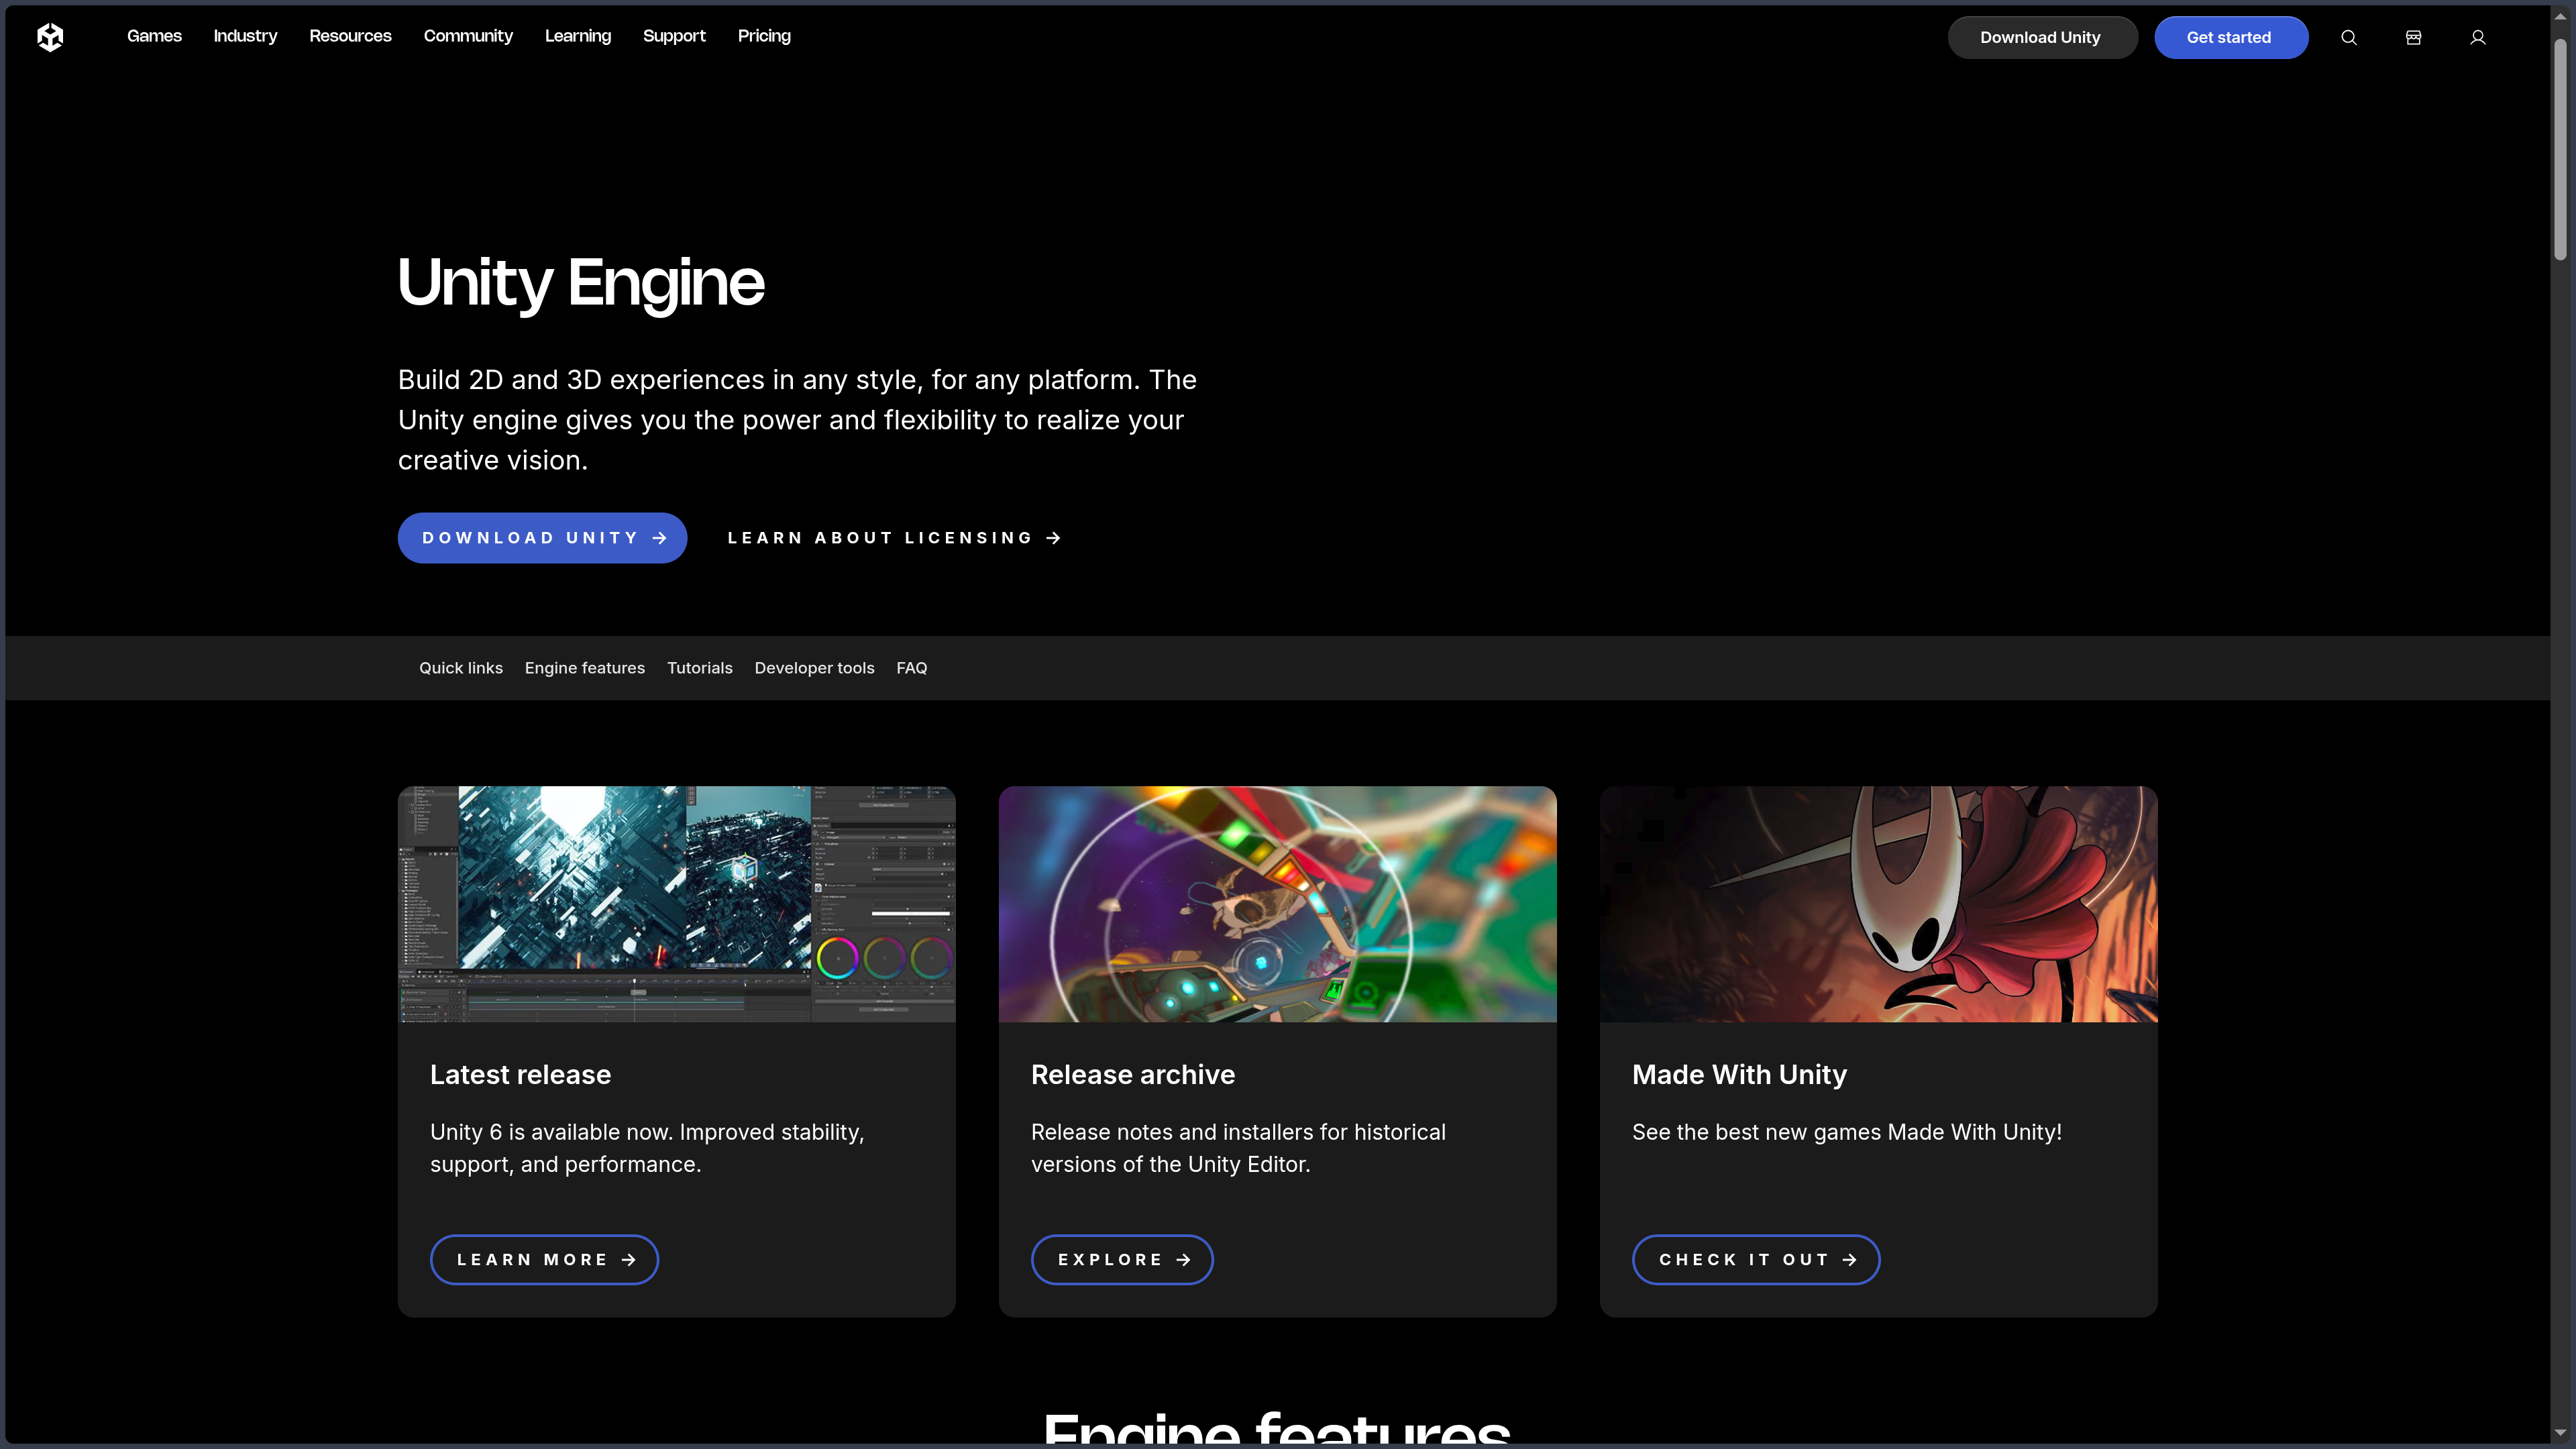Viewport: 2576px width, 1449px height.
Task: Jump to Developer tools section
Action: 814,668
